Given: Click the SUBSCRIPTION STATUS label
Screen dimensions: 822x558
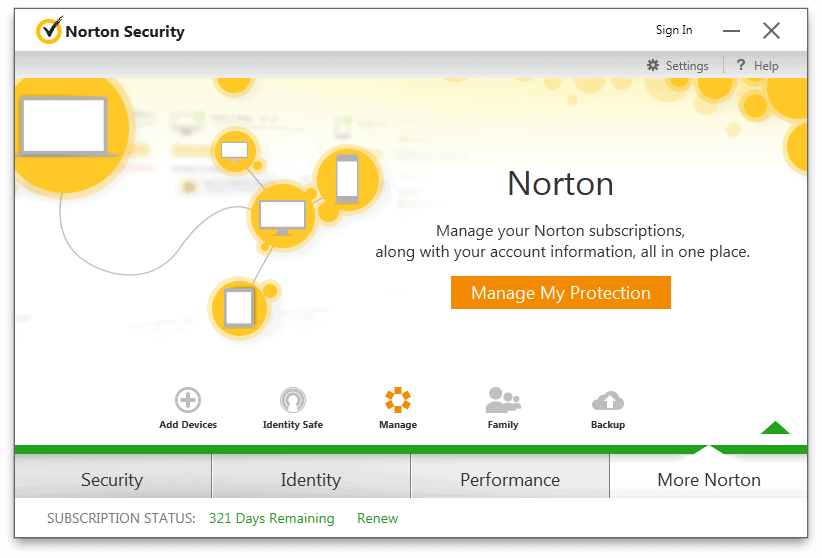Looking at the screenshot, I should click(121, 518).
